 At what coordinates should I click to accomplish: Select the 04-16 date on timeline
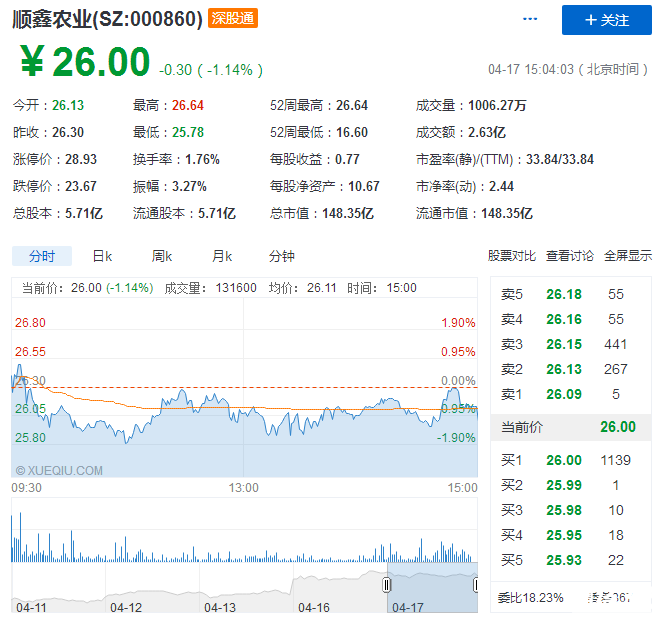coord(314,608)
